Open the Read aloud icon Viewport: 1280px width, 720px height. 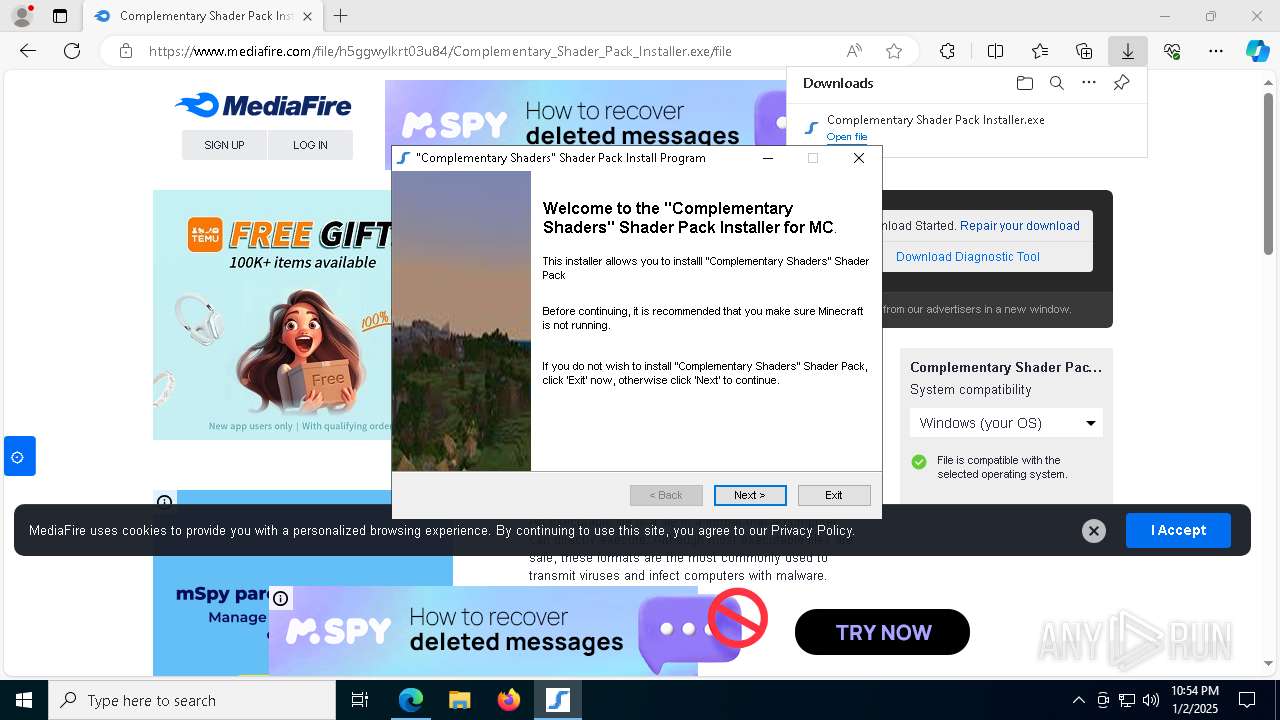pos(854,51)
